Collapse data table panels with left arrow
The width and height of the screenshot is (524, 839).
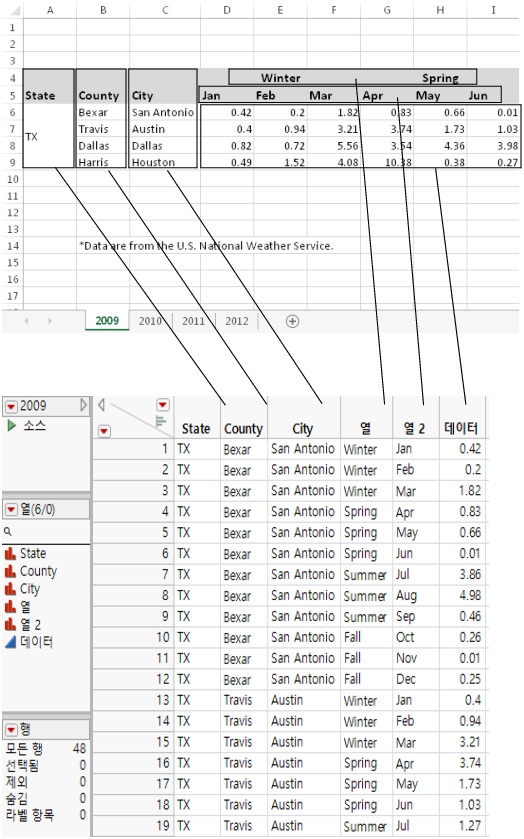point(101,405)
